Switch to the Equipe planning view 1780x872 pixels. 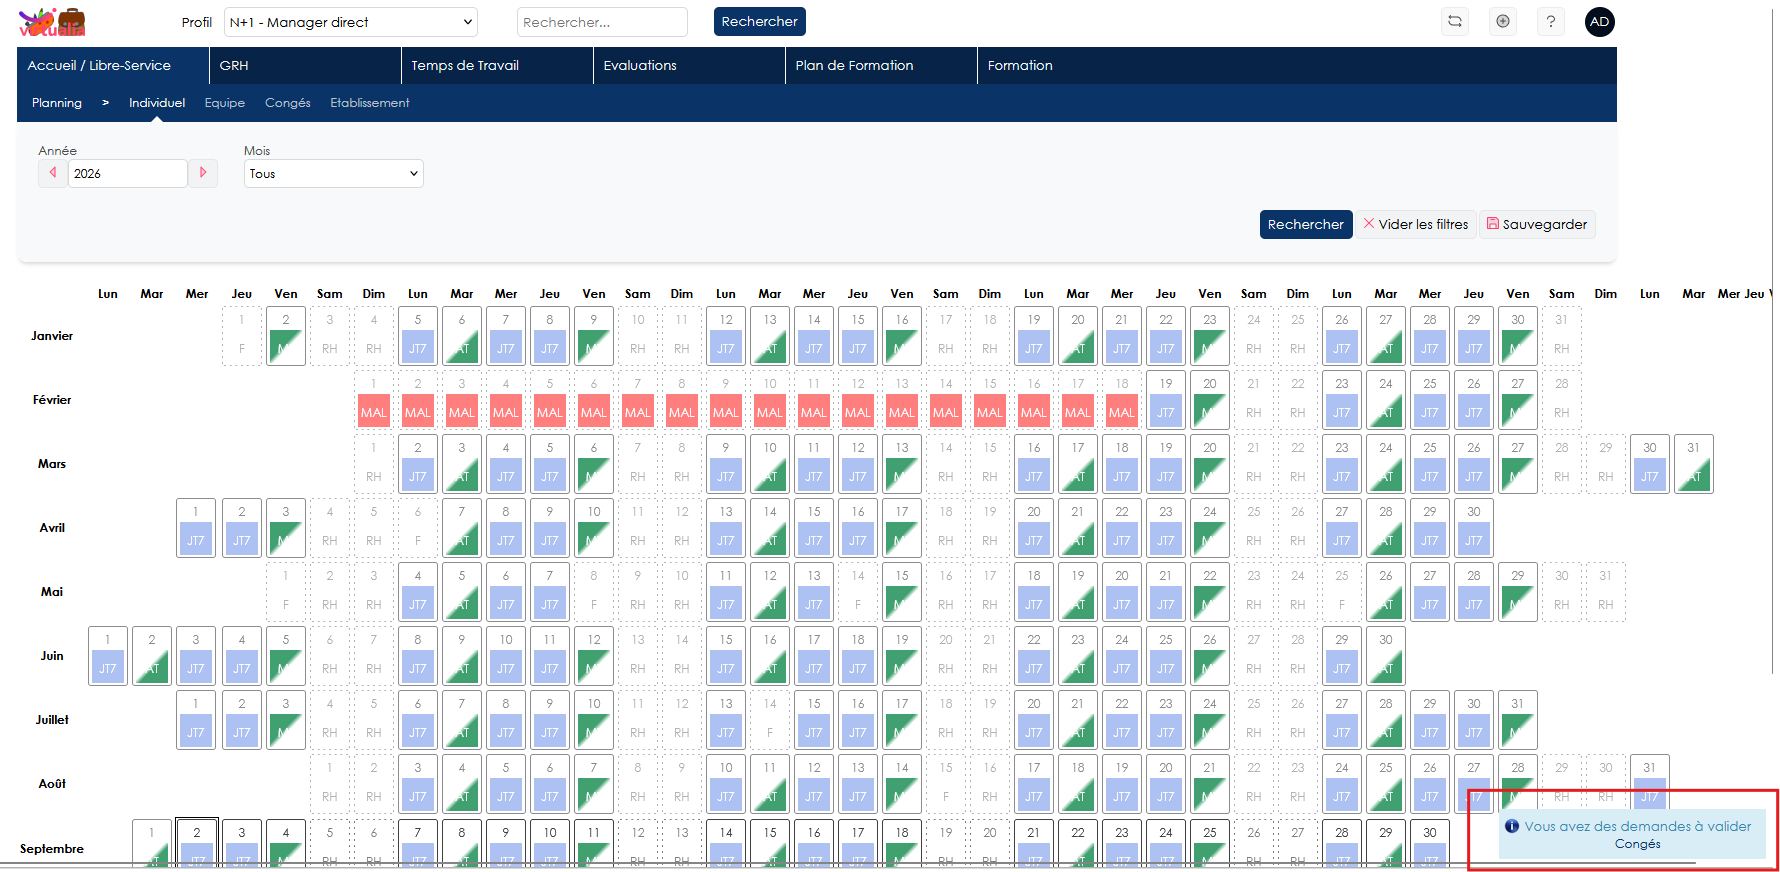[x=225, y=103]
